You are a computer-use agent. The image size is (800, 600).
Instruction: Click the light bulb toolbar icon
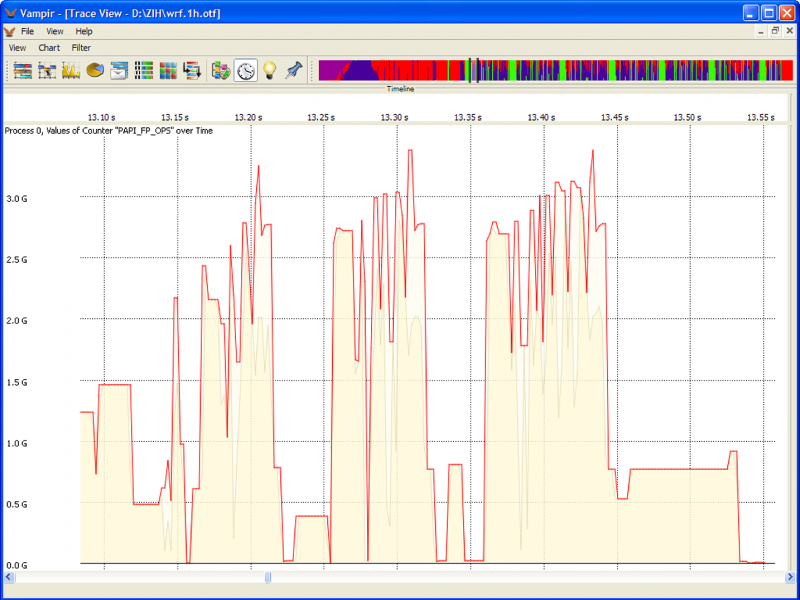tap(269, 70)
